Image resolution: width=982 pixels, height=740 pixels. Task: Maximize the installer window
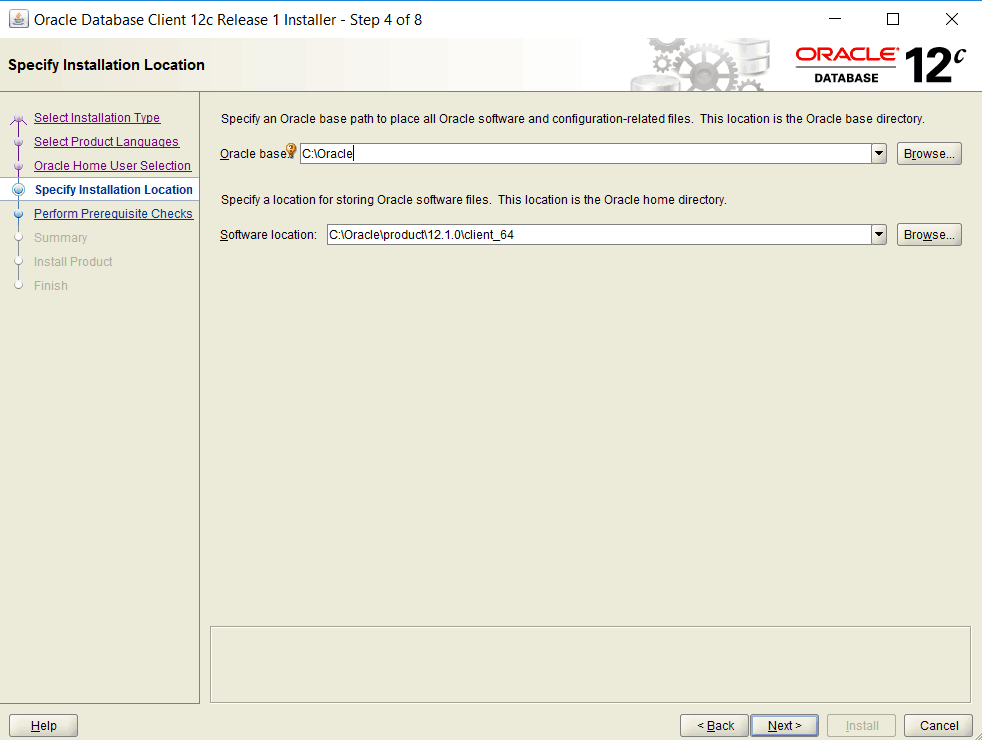coord(893,19)
